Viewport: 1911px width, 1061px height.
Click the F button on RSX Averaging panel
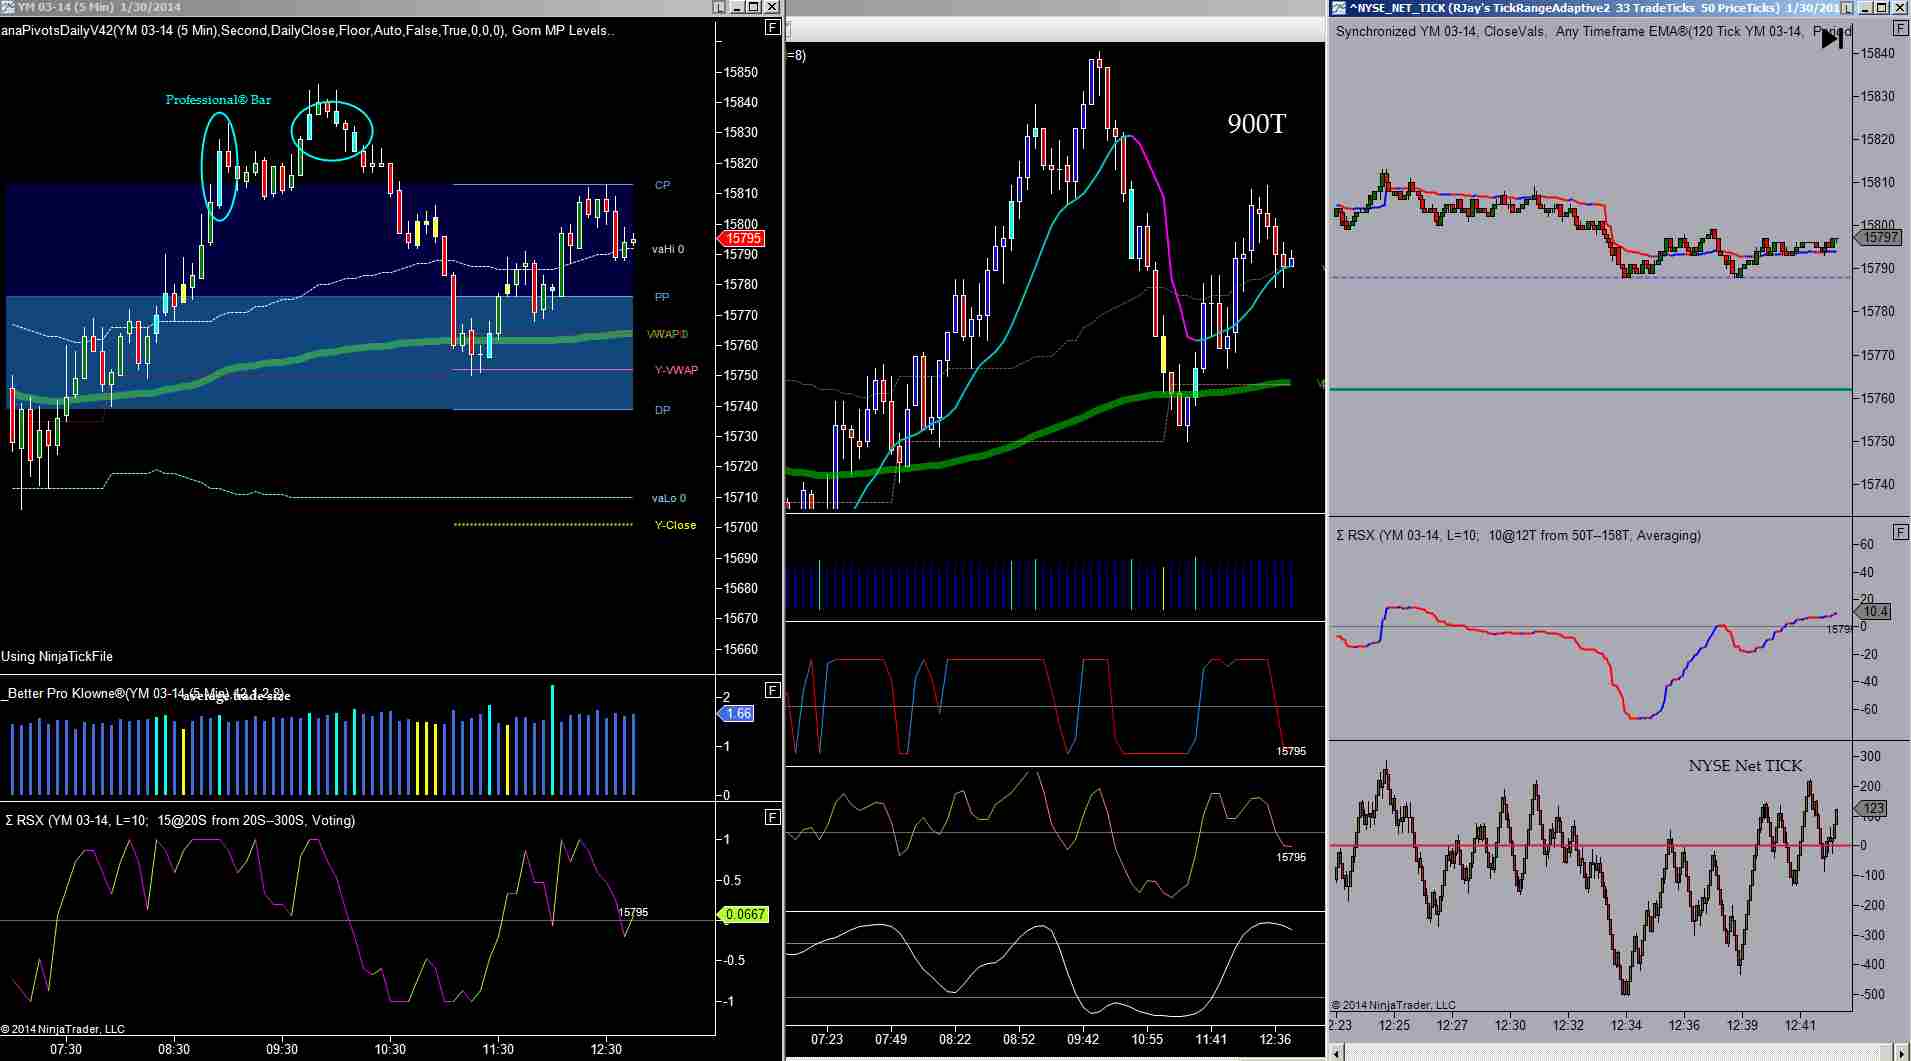pyautogui.click(x=1900, y=532)
